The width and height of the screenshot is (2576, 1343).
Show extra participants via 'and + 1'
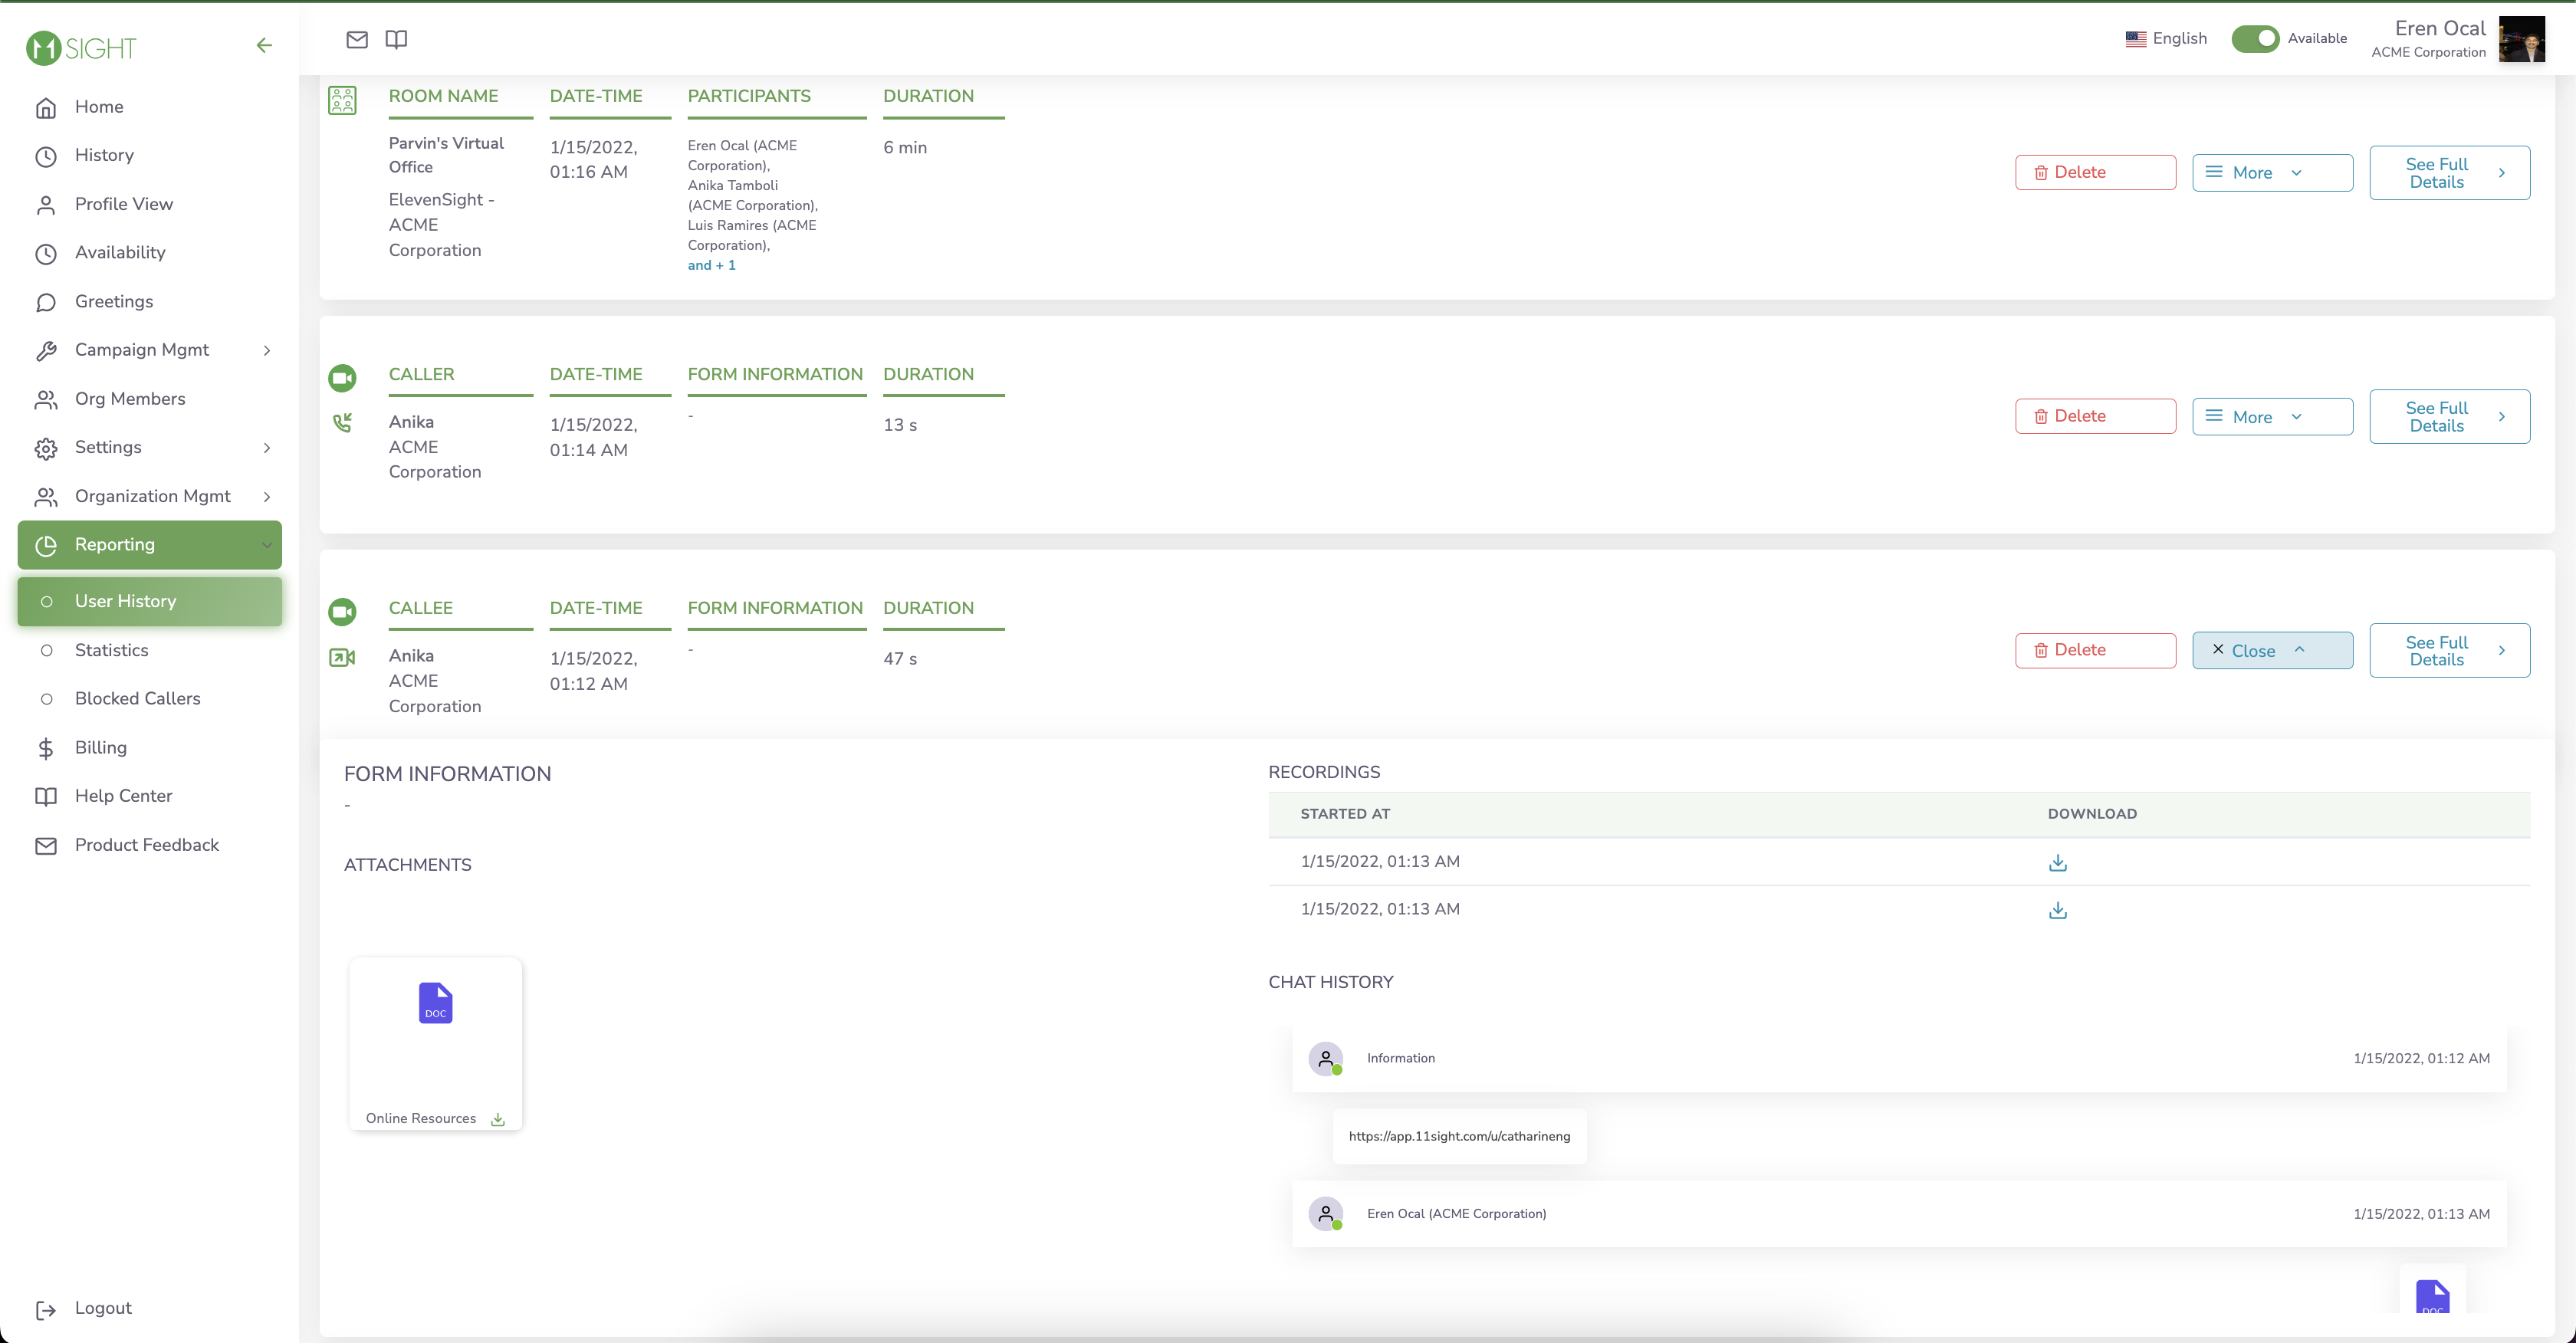pyautogui.click(x=711, y=265)
